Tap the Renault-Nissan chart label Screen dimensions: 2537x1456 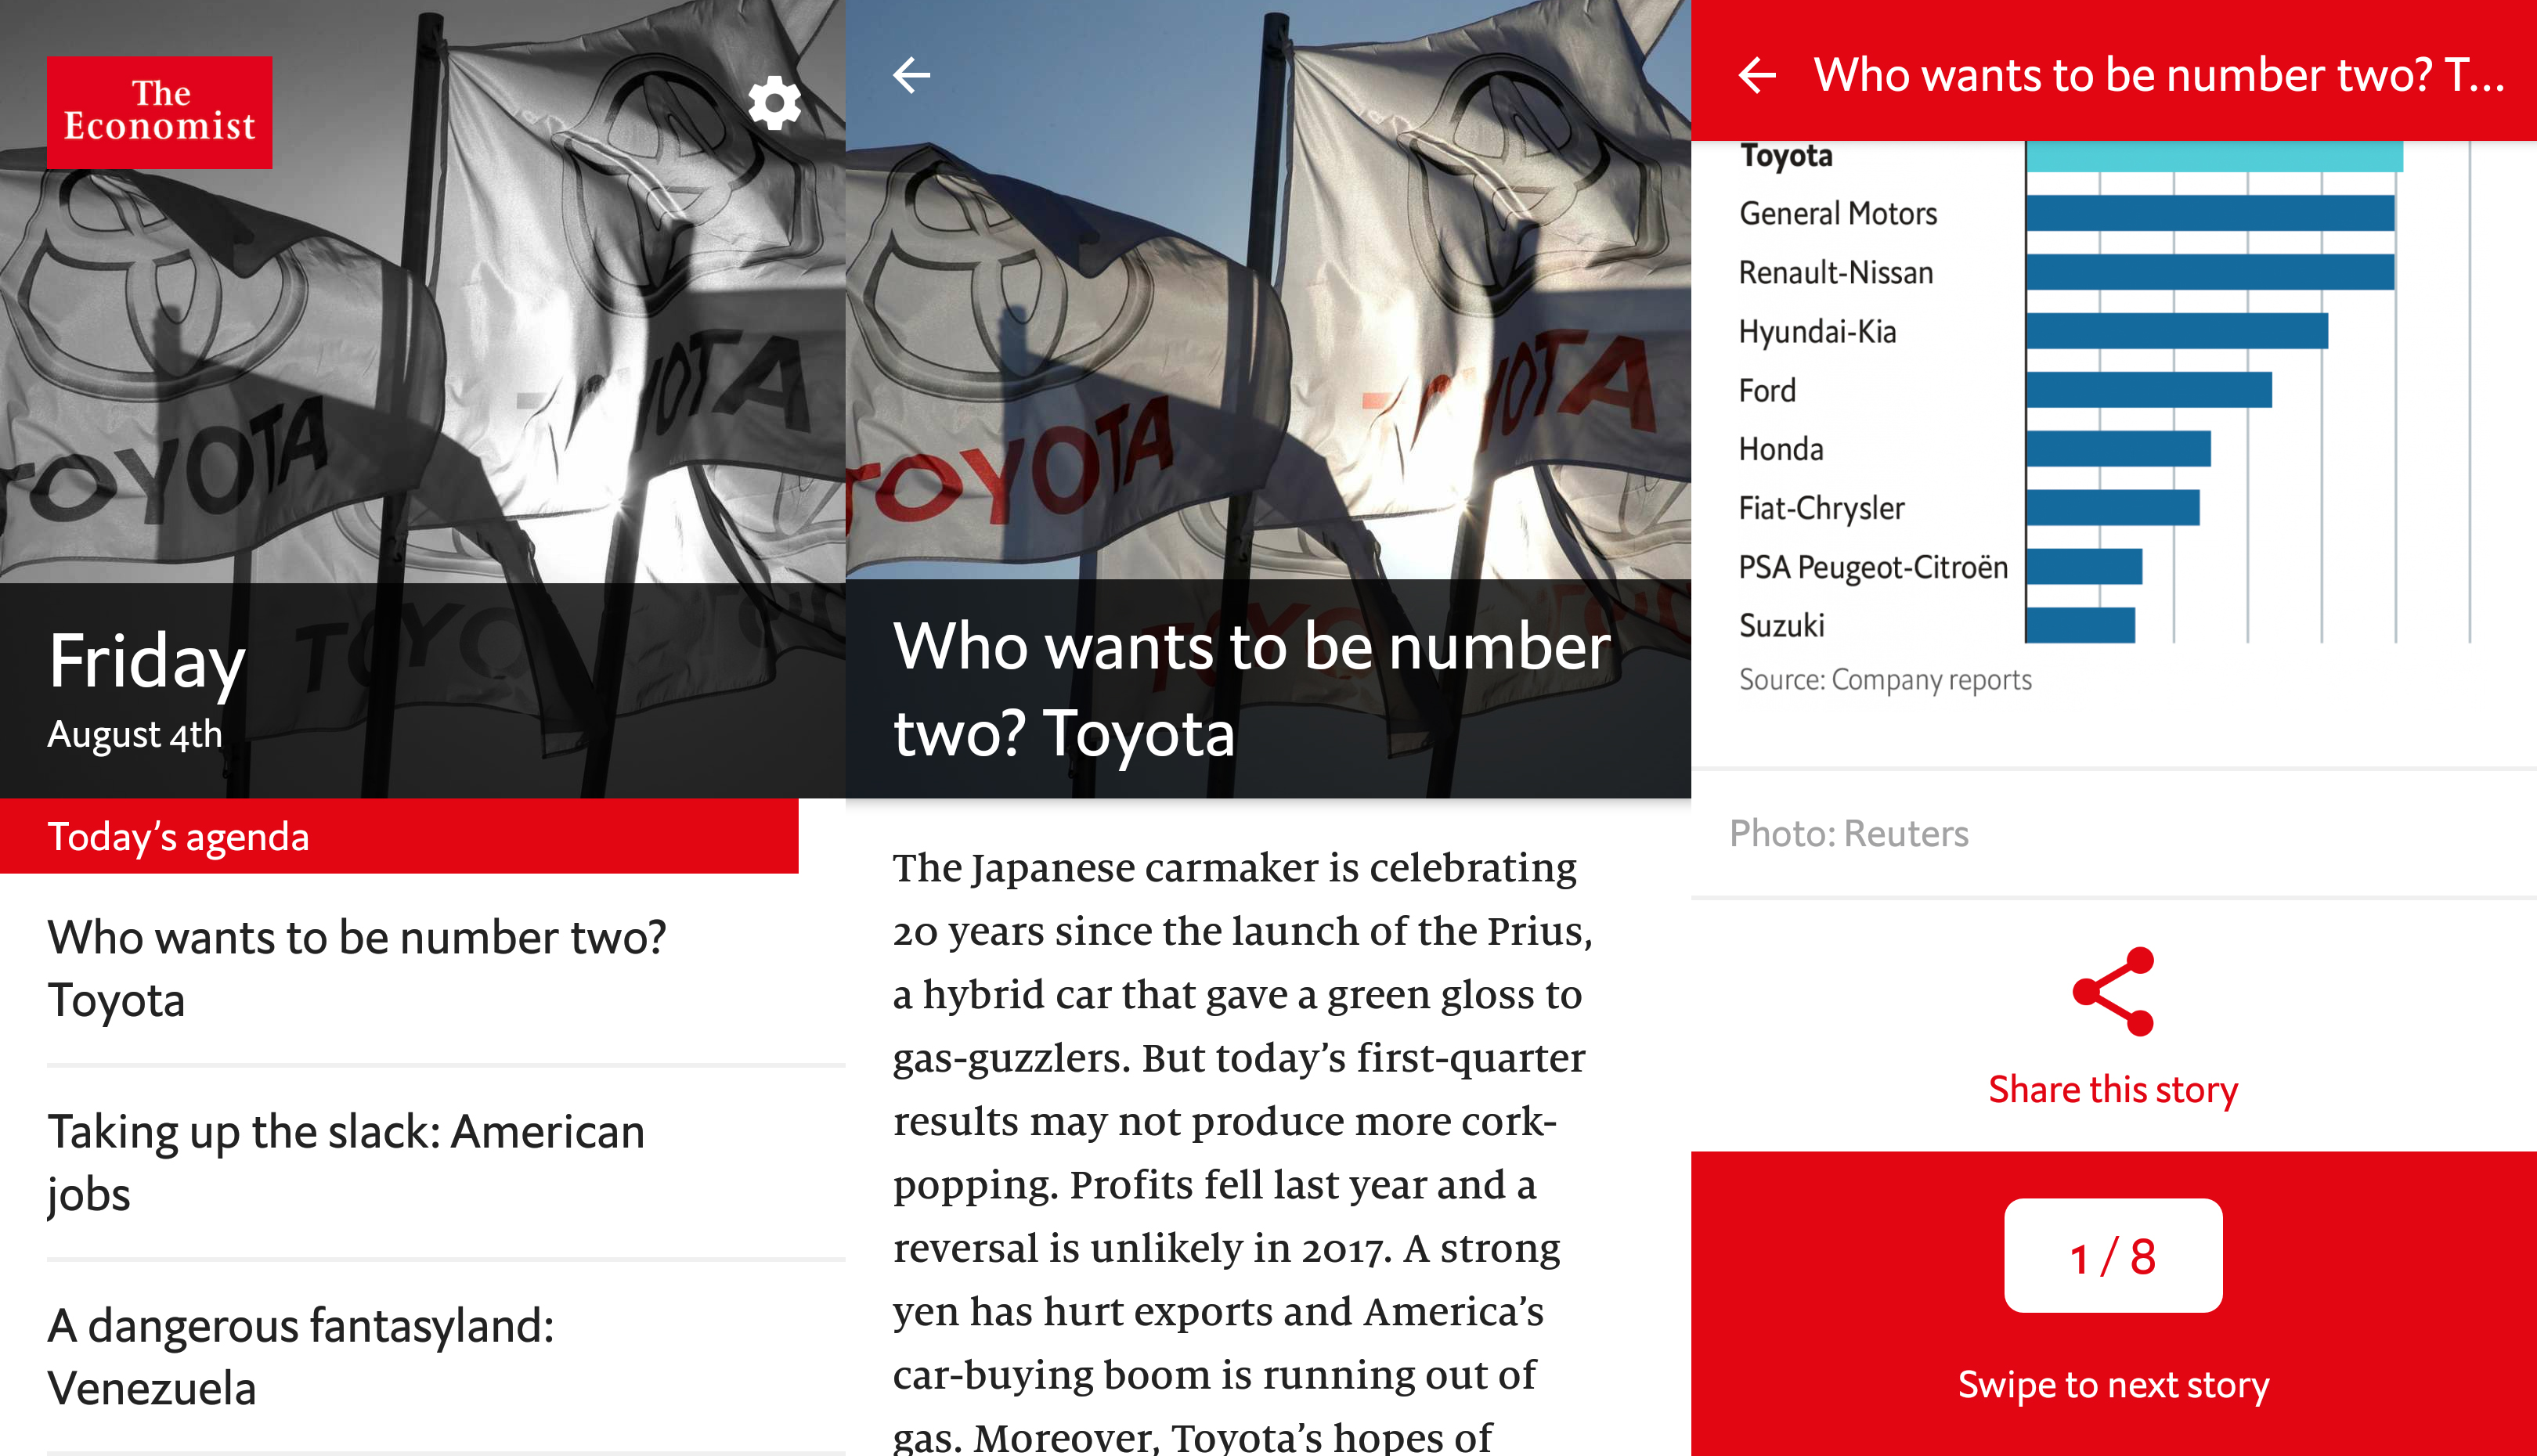point(1836,272)
